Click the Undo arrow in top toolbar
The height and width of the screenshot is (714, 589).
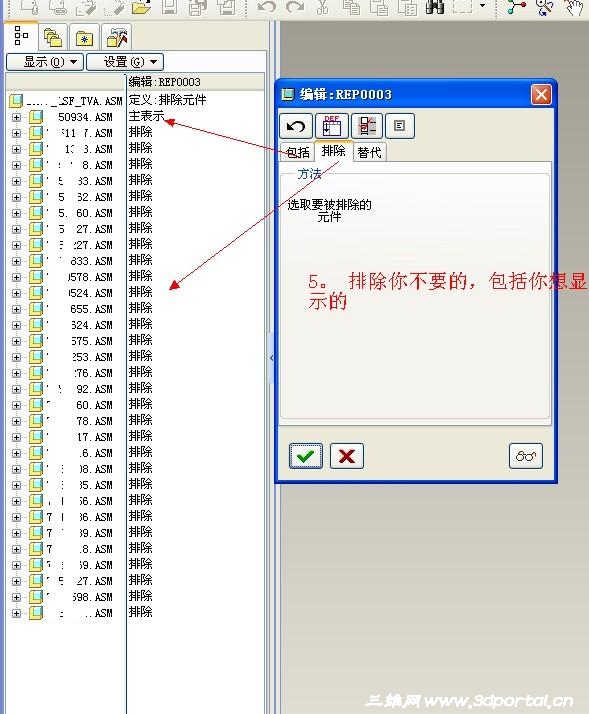click(x=266, y=7)
